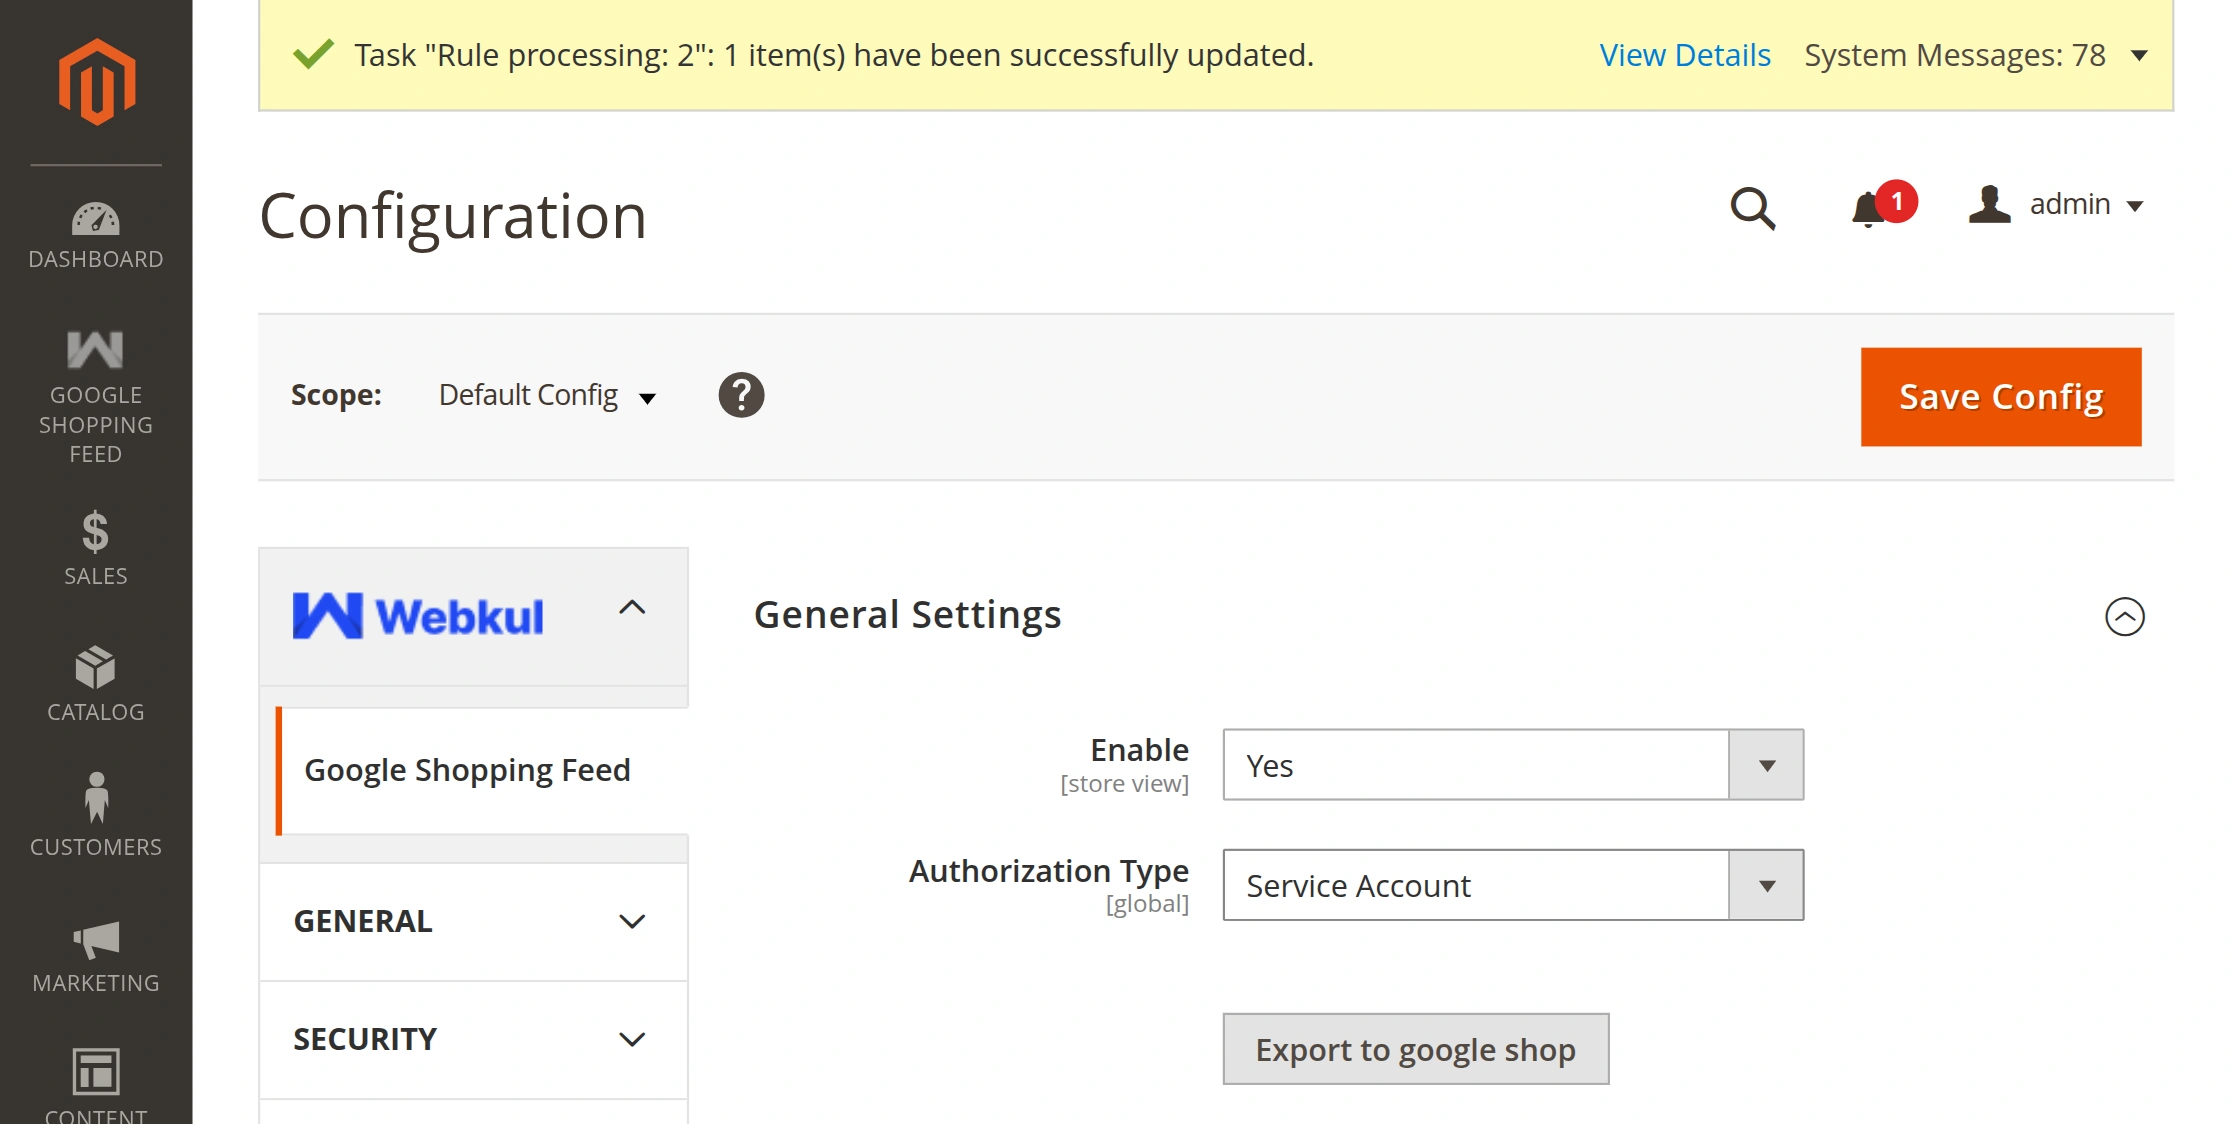The width and height of the screenshot is (2240, 1124).
Task: Open the Scope Default Config selector
Action: [545, 394]
